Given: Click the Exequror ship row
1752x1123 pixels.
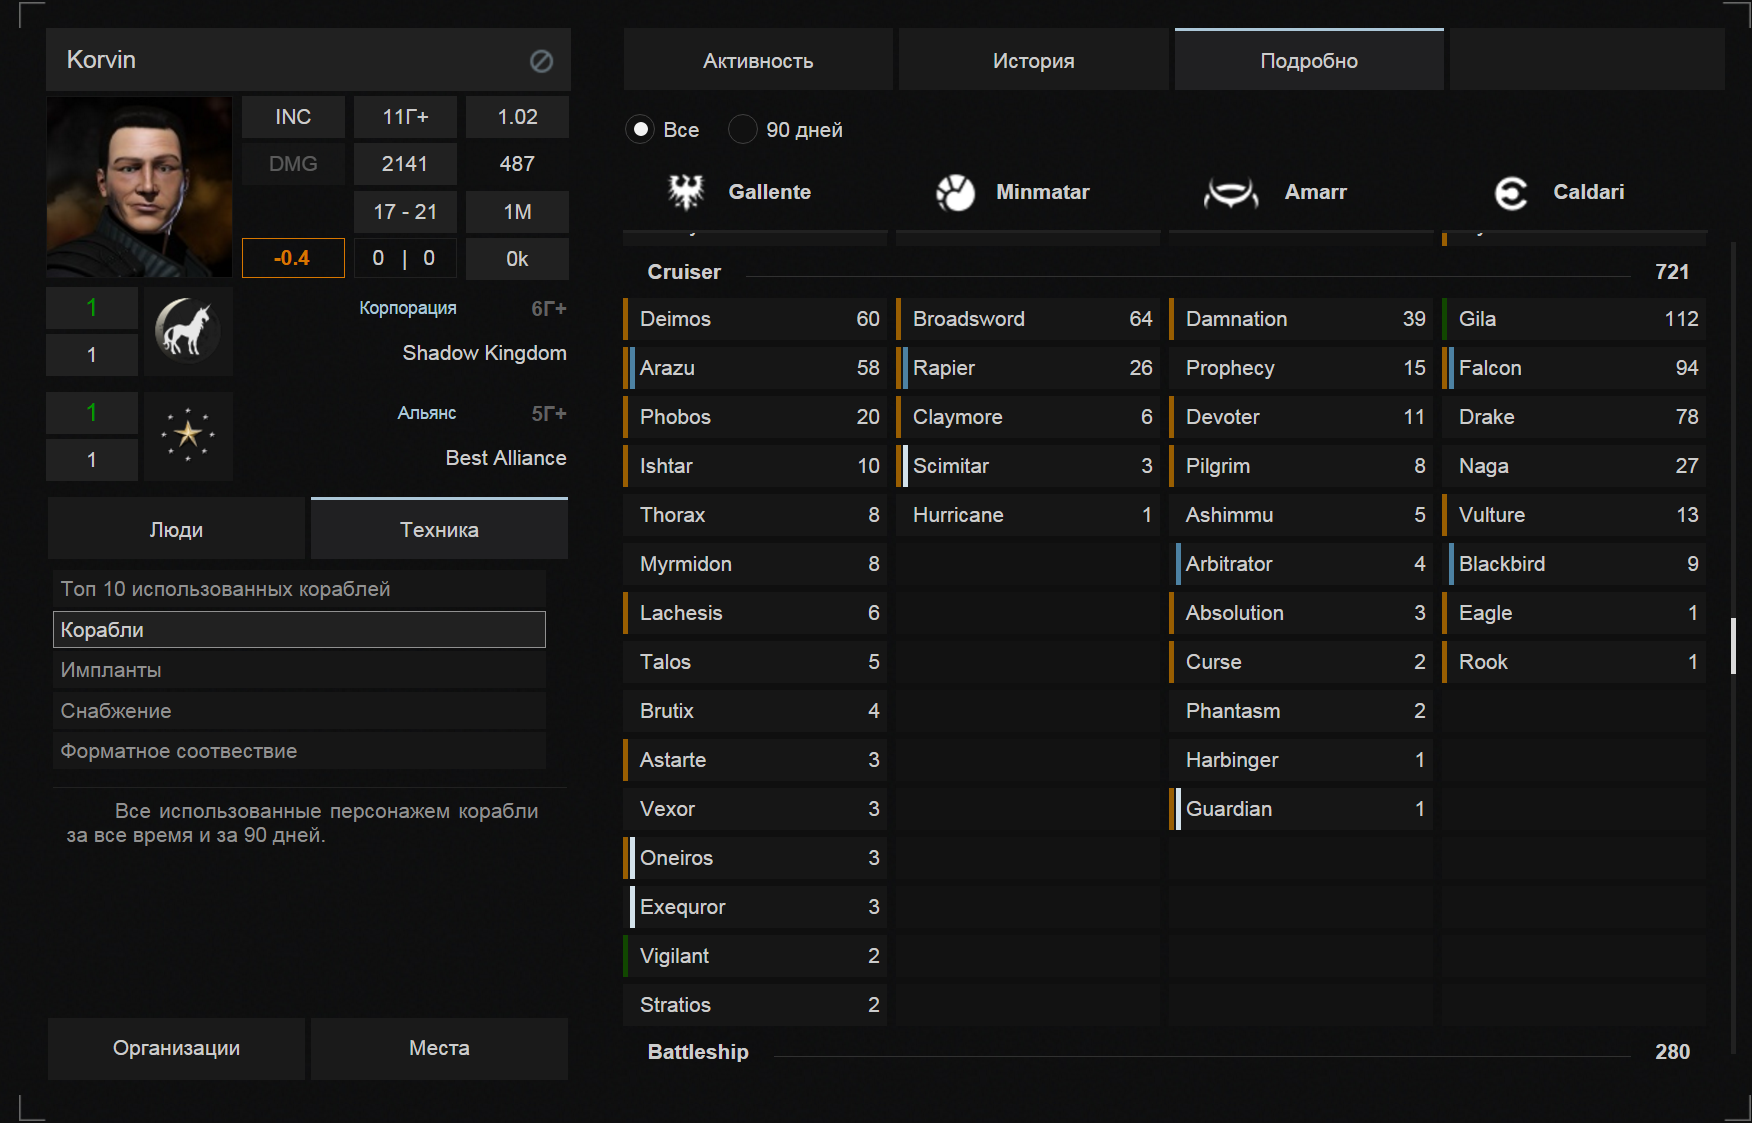Looking at the screenshot, I should point(755,907).
